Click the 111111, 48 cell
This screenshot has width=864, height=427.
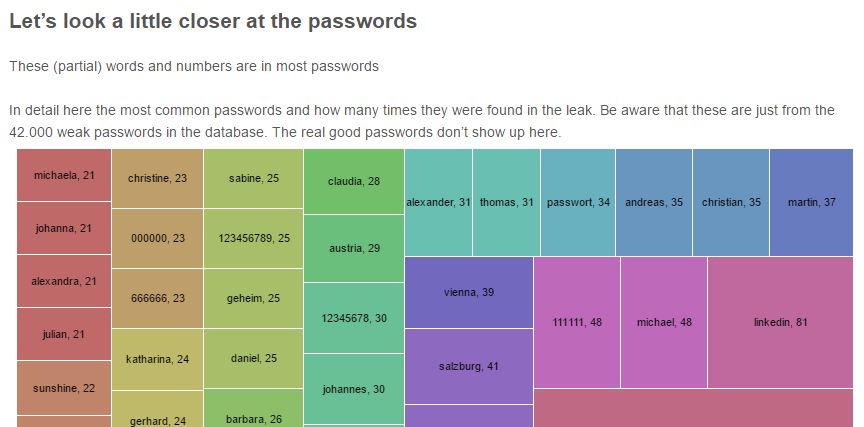[x=577, y=322]
